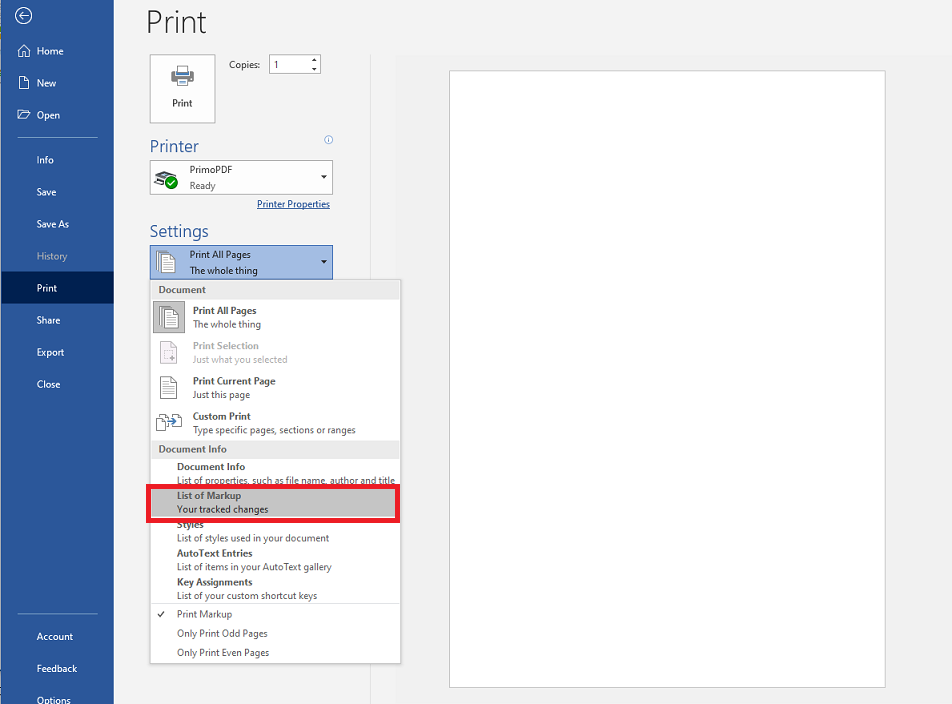The height and width of the screenshot is (704, 952).
Task: Choose AutoText Entries option
Action: [275, 560]
